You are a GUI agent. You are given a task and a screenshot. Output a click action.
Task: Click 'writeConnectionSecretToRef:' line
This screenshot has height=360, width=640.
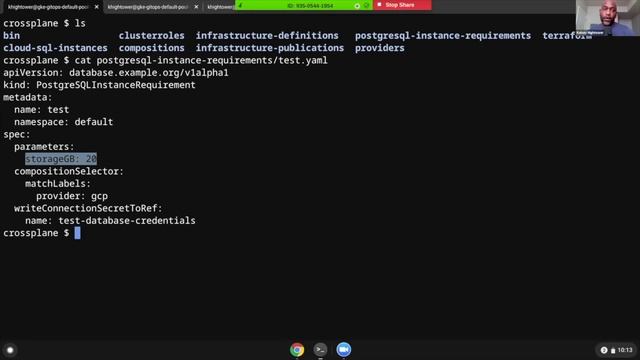coord(88,208)
